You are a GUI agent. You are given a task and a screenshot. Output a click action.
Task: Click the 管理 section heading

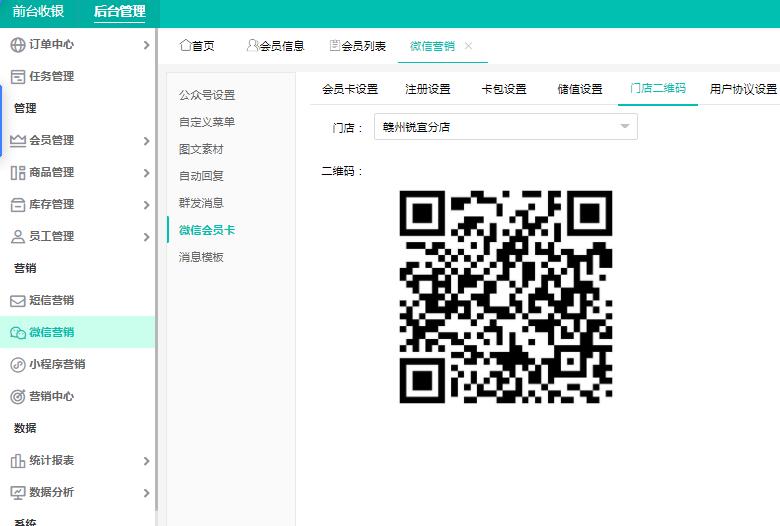coord(25,108)
